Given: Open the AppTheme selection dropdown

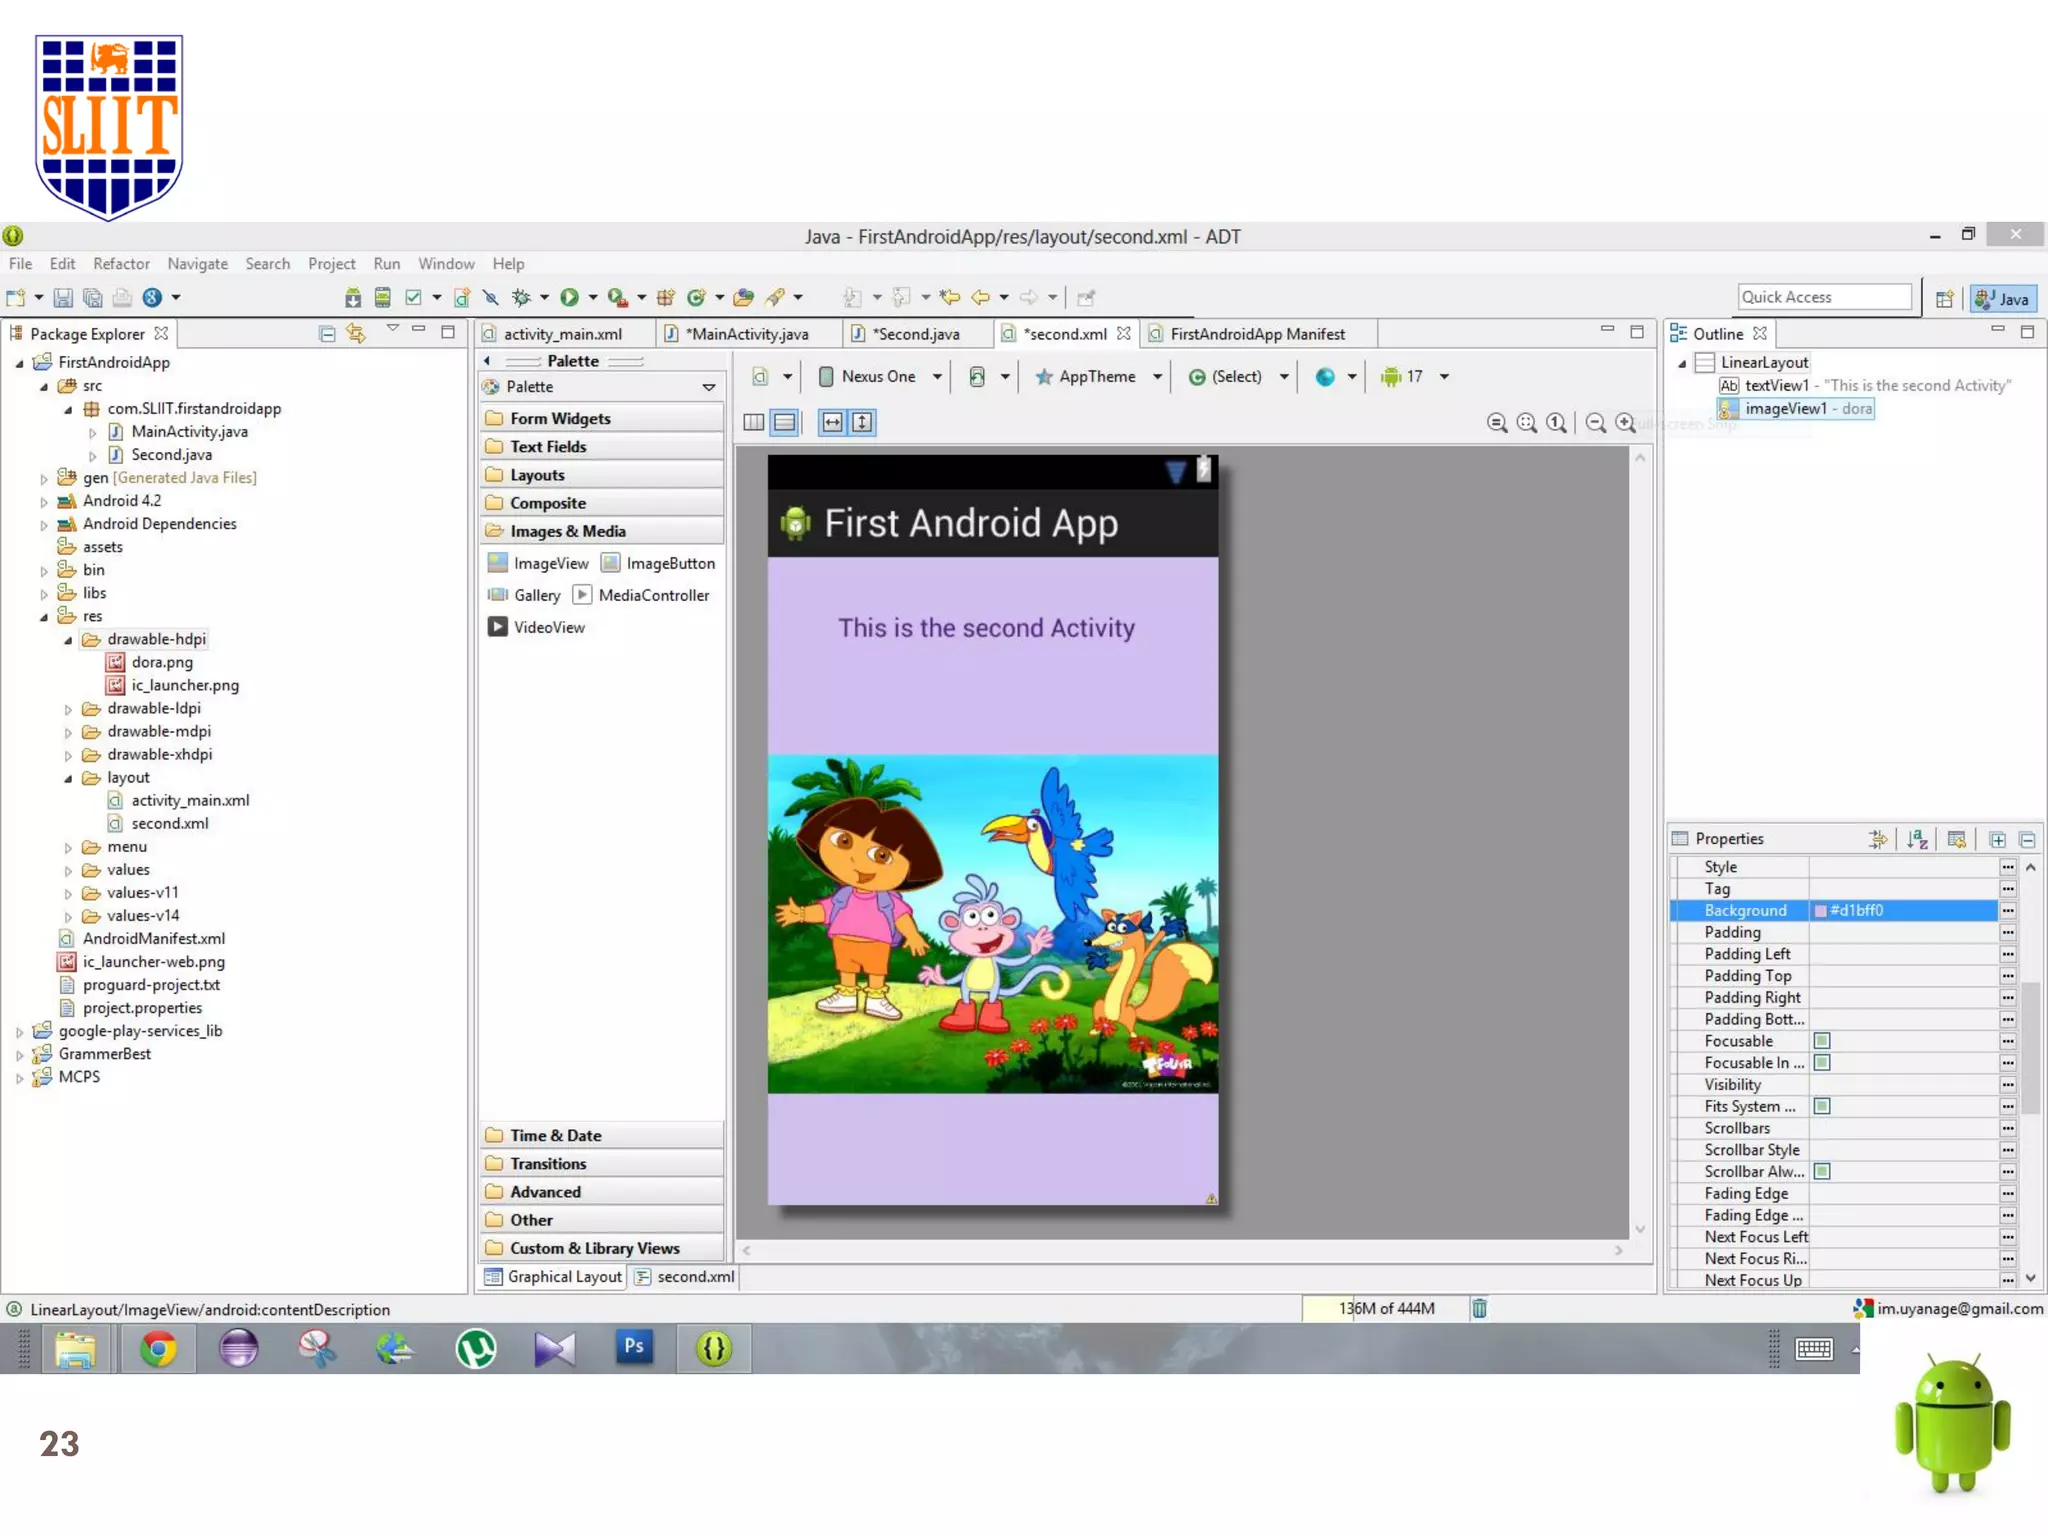Looking at the screenshot, I should (x=1099, y=377).
